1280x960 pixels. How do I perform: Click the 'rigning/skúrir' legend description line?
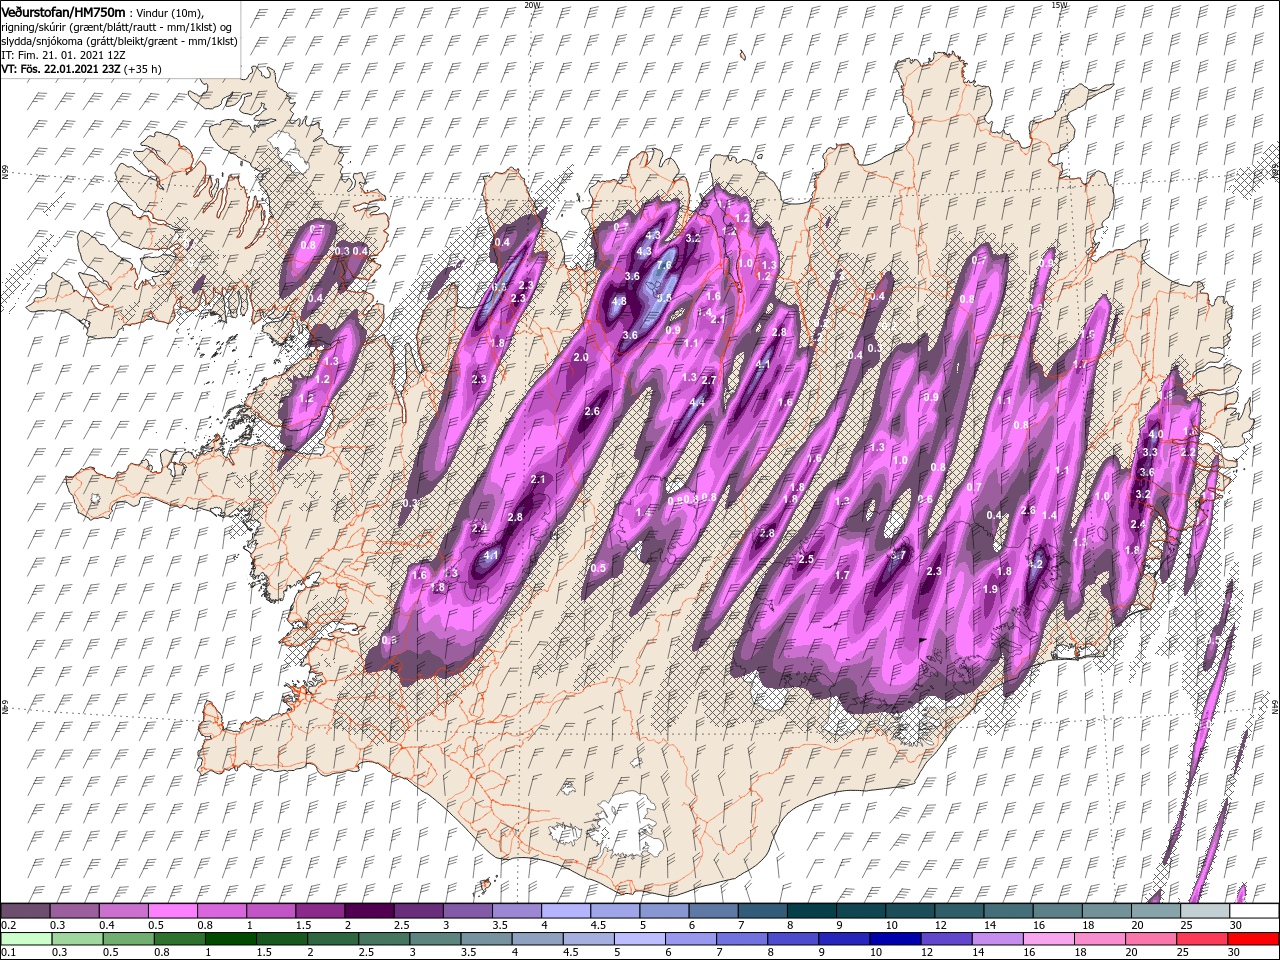point(116,27)
